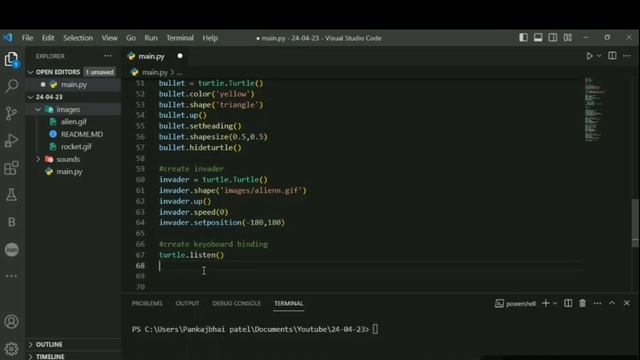Collapse the Open Editors section
Image resolution: width=640 pixels, height=360 pixels.
click(31, 72)
